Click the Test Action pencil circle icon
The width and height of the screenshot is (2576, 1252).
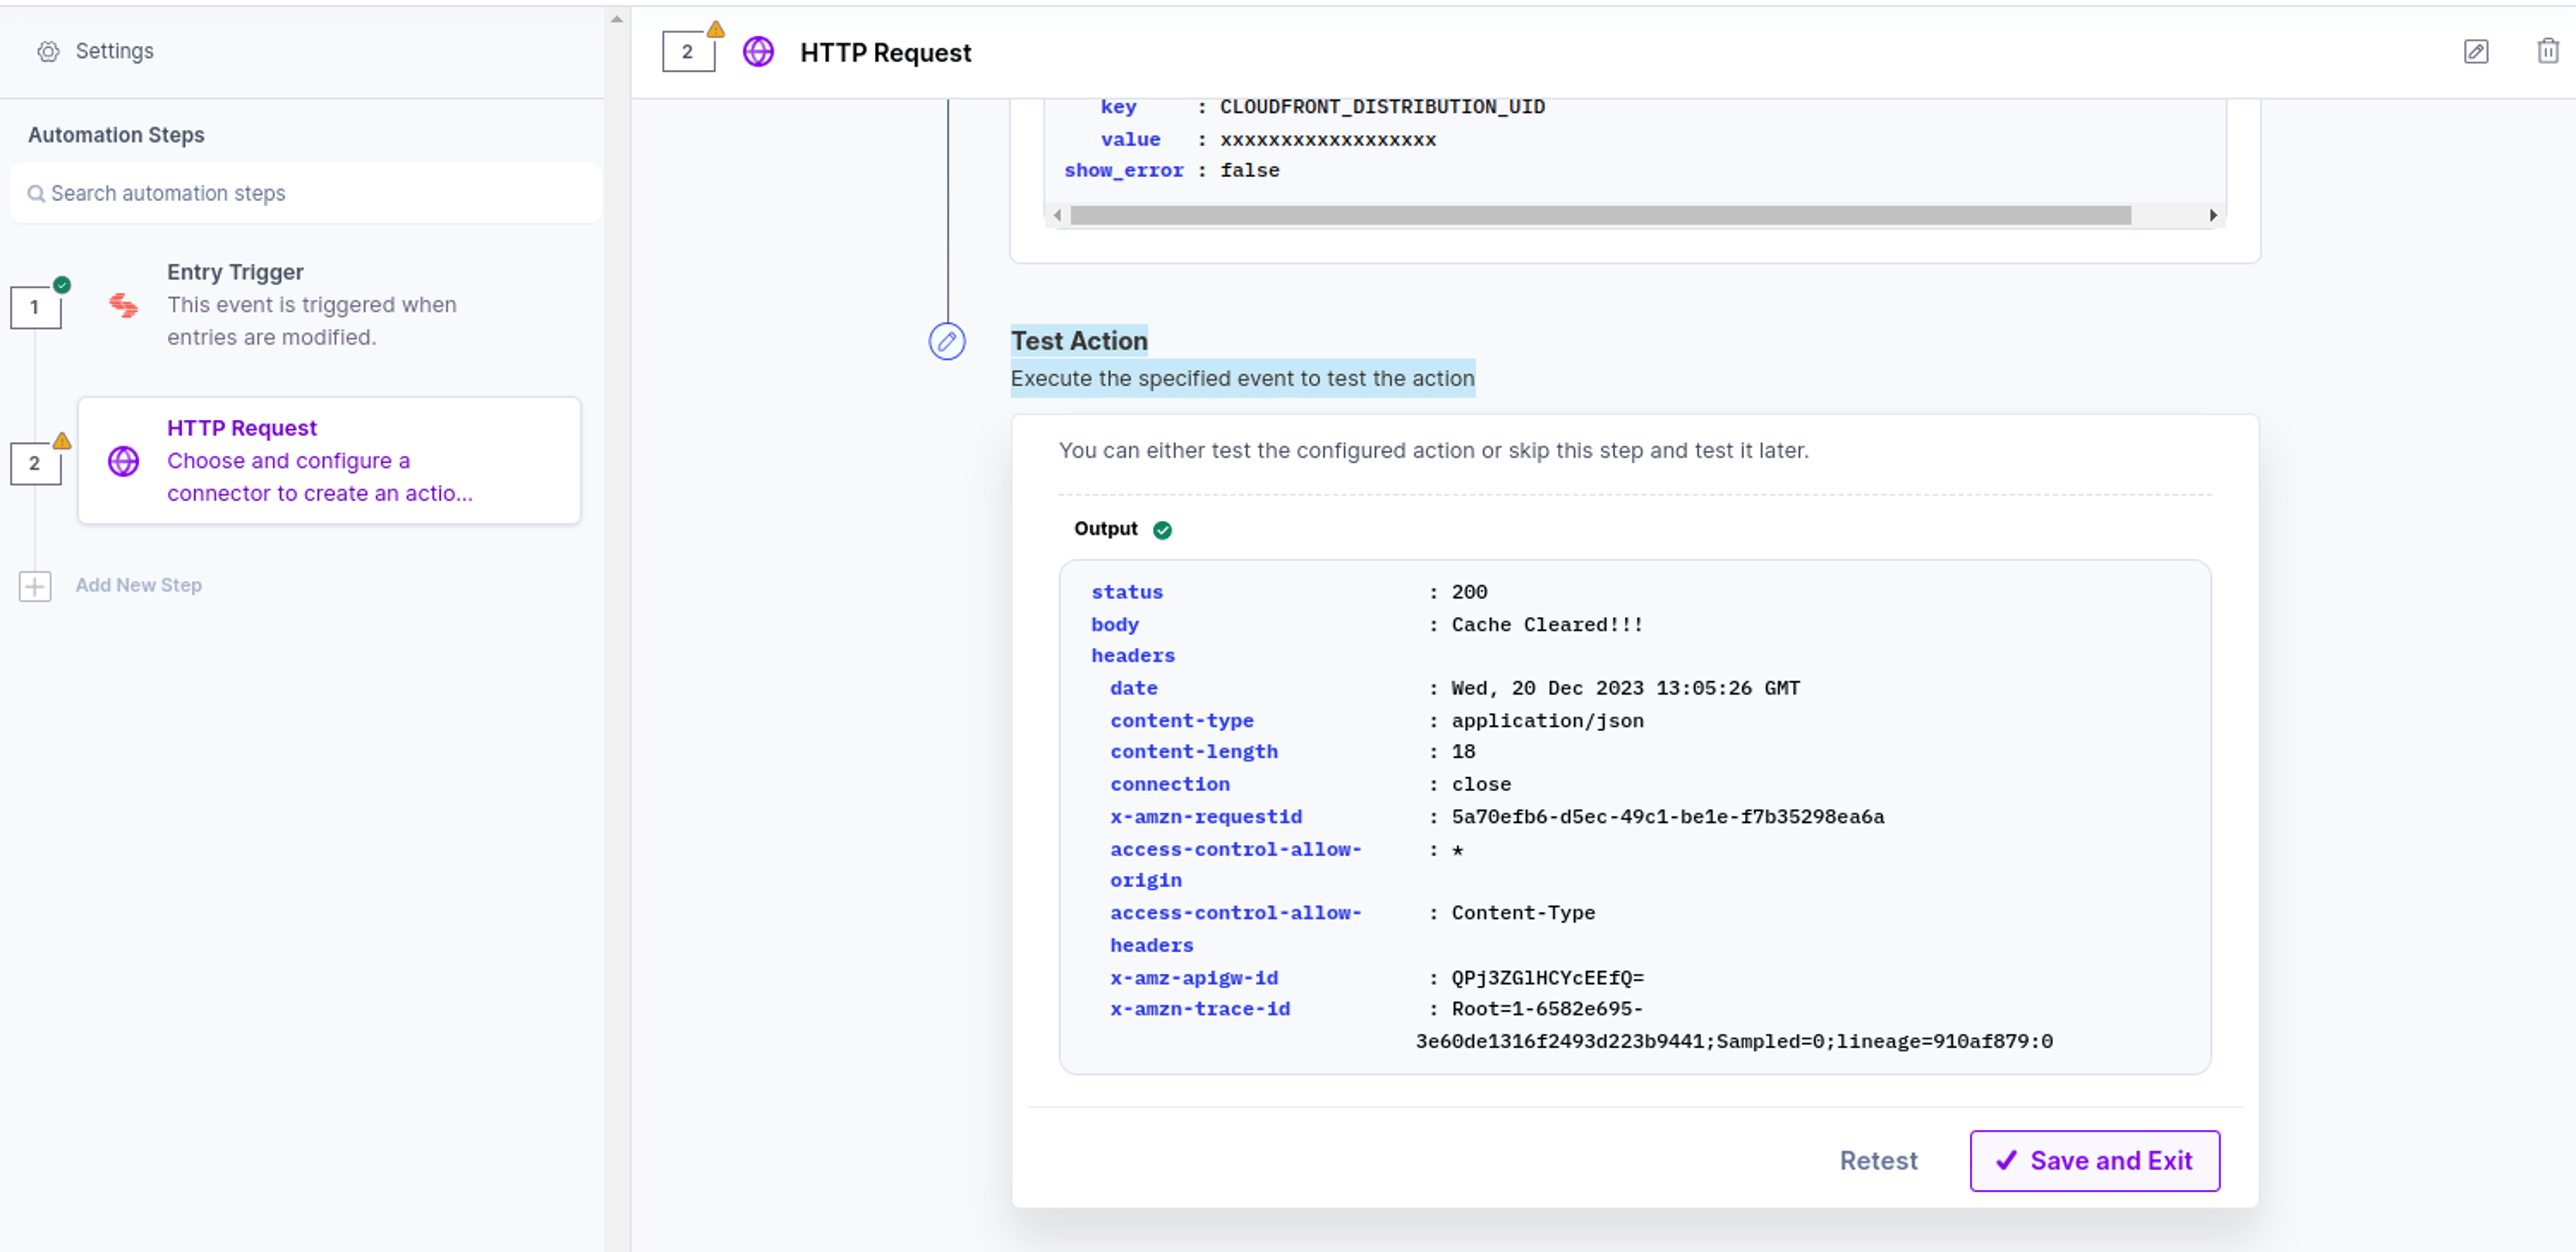click(946, 342)
